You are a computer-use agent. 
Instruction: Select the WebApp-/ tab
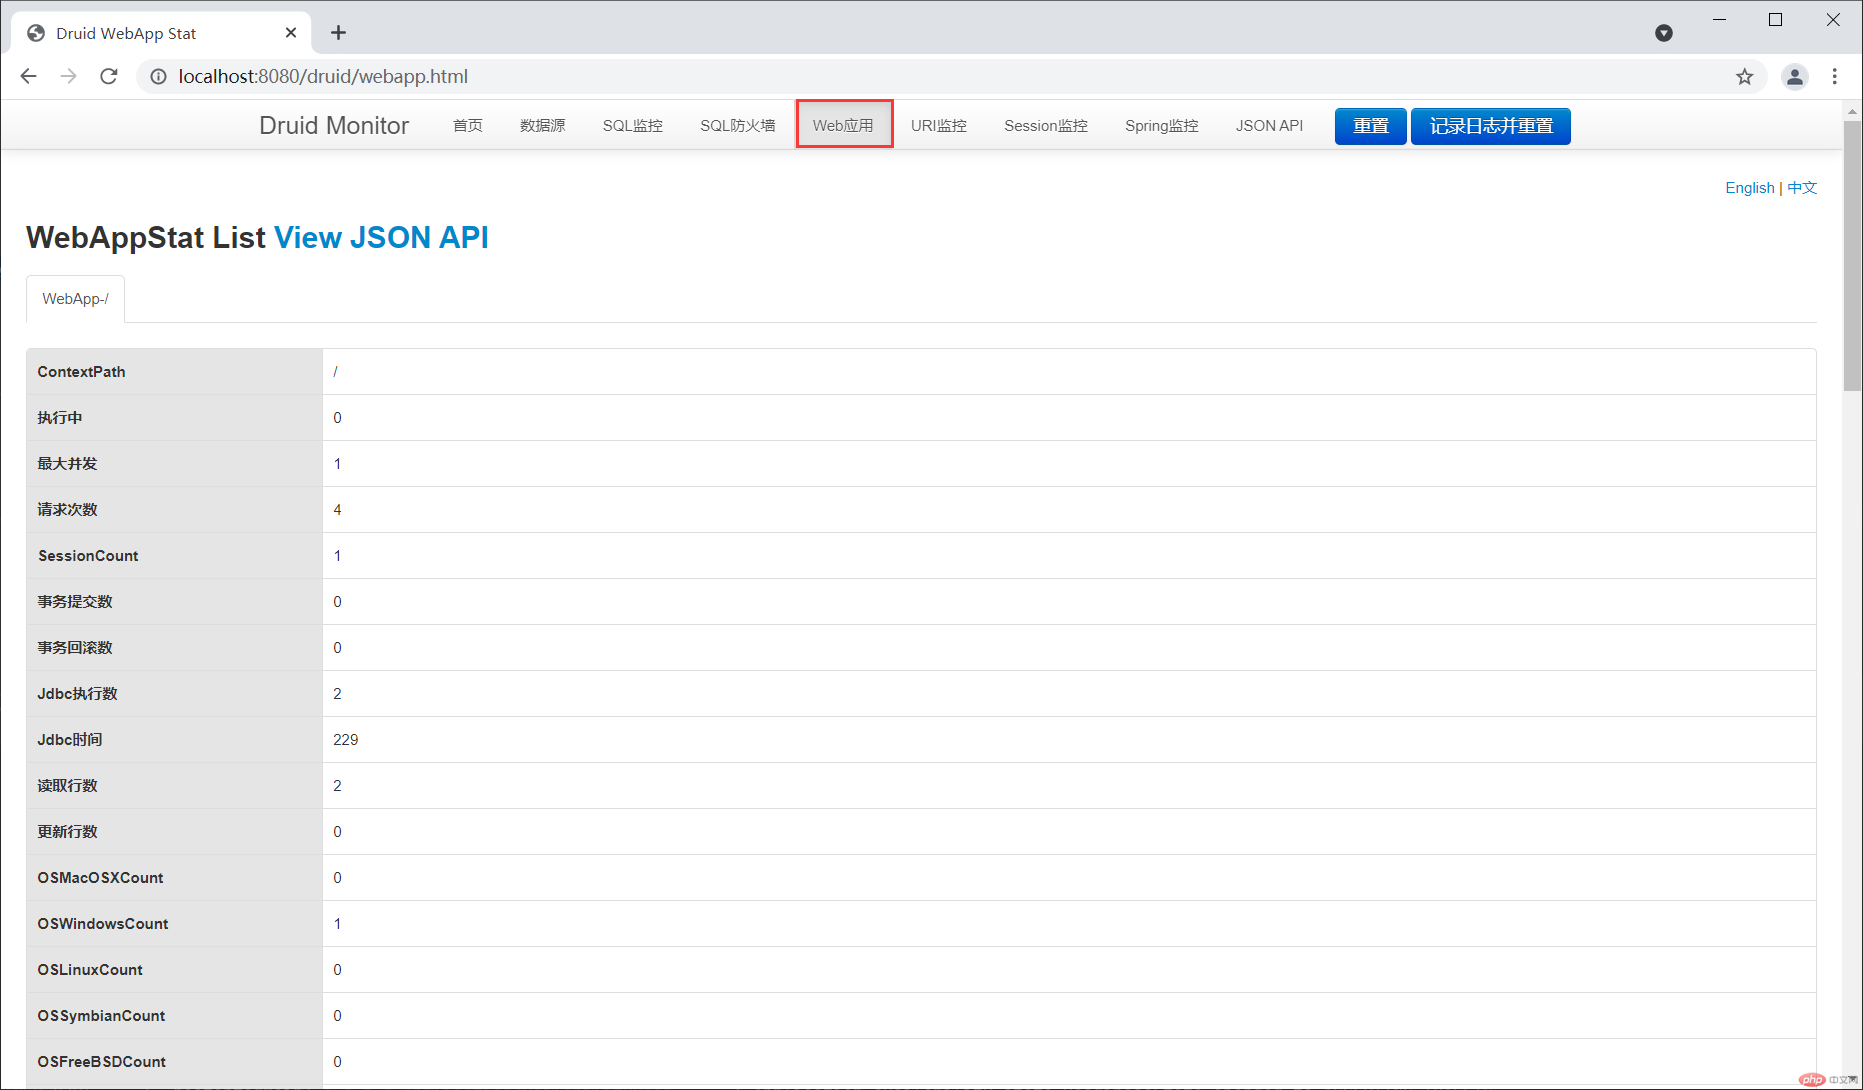(75, 299)
